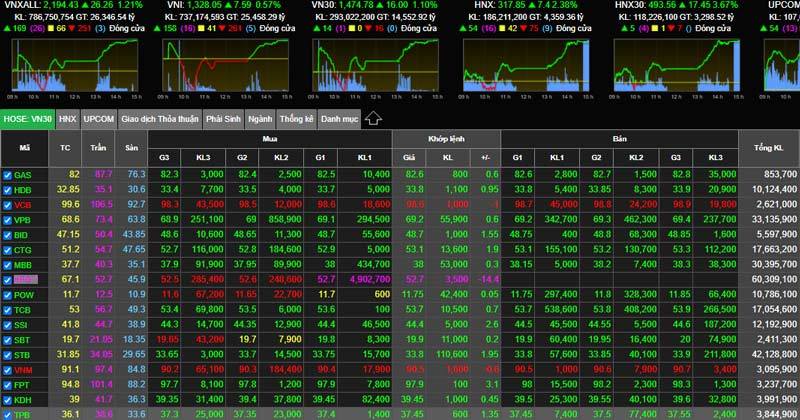The image size is (800, 420).
Task: Open the Thống kê tab
Action: 297,118
